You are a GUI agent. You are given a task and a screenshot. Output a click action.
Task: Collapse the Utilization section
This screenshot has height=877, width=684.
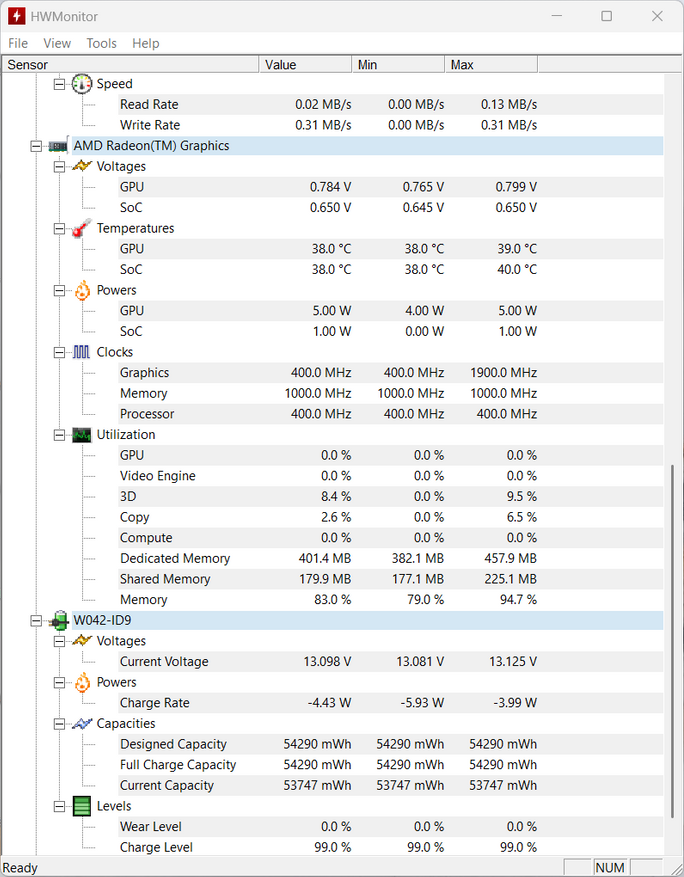59,435
